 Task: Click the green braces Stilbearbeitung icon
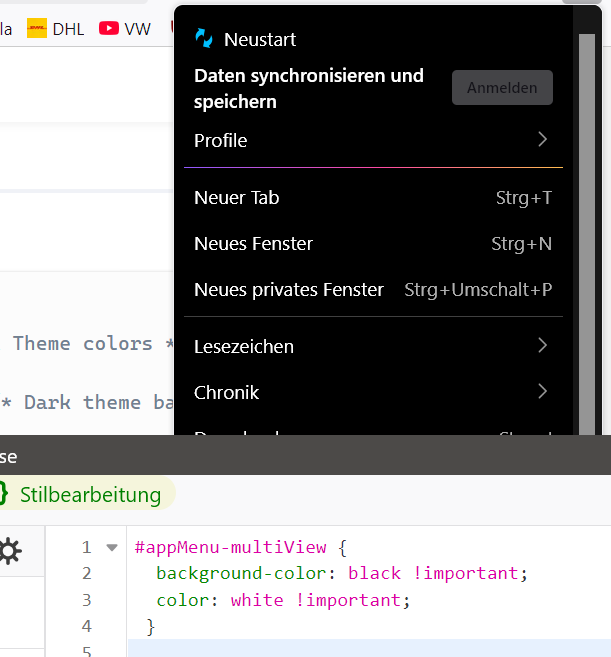tap(3, 494)
